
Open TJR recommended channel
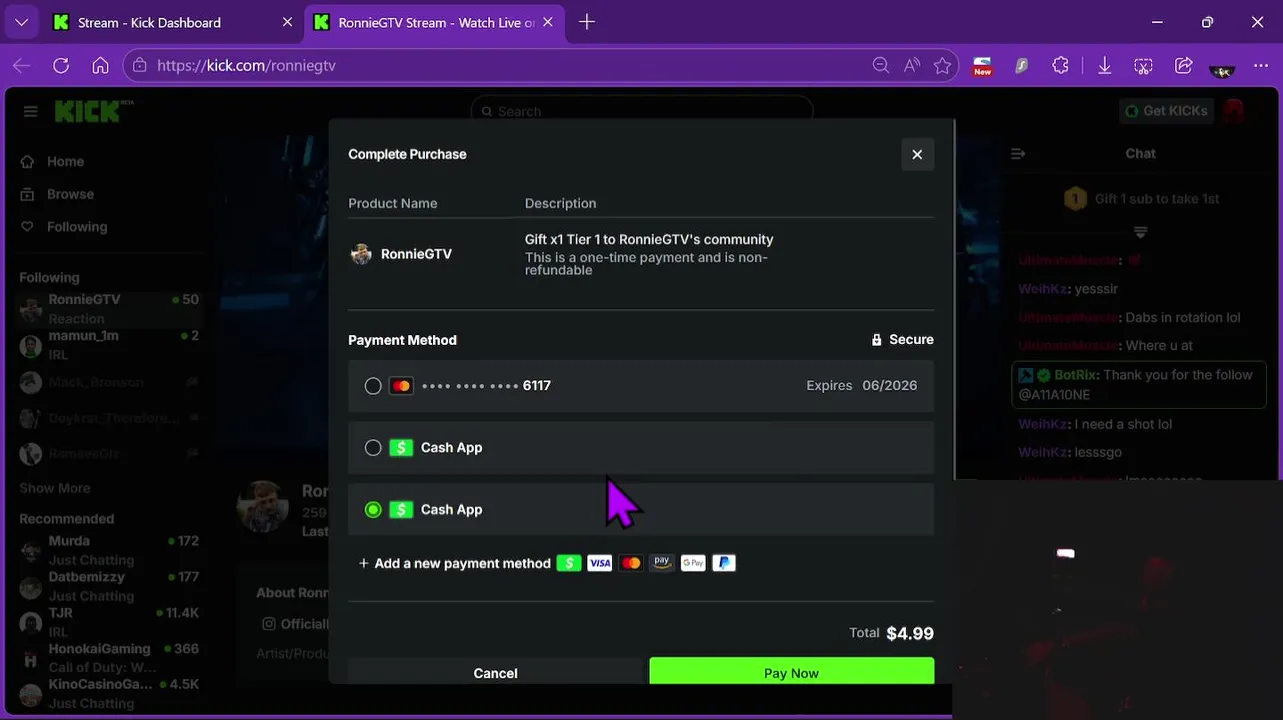[109, 622]
